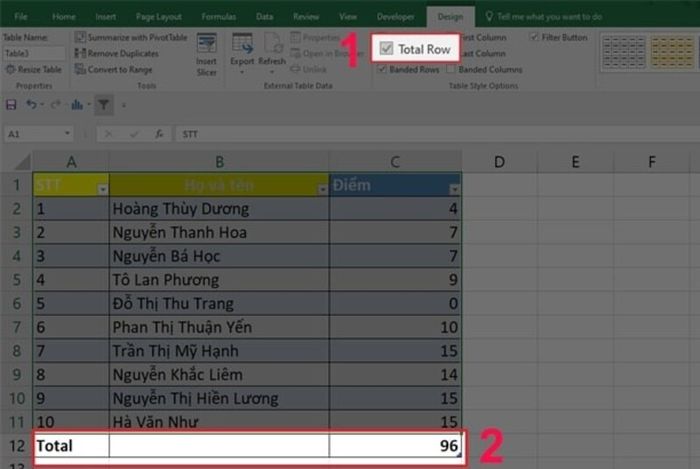Click the Table Name input field
700x469 pixels.
[x=34, y=54]
